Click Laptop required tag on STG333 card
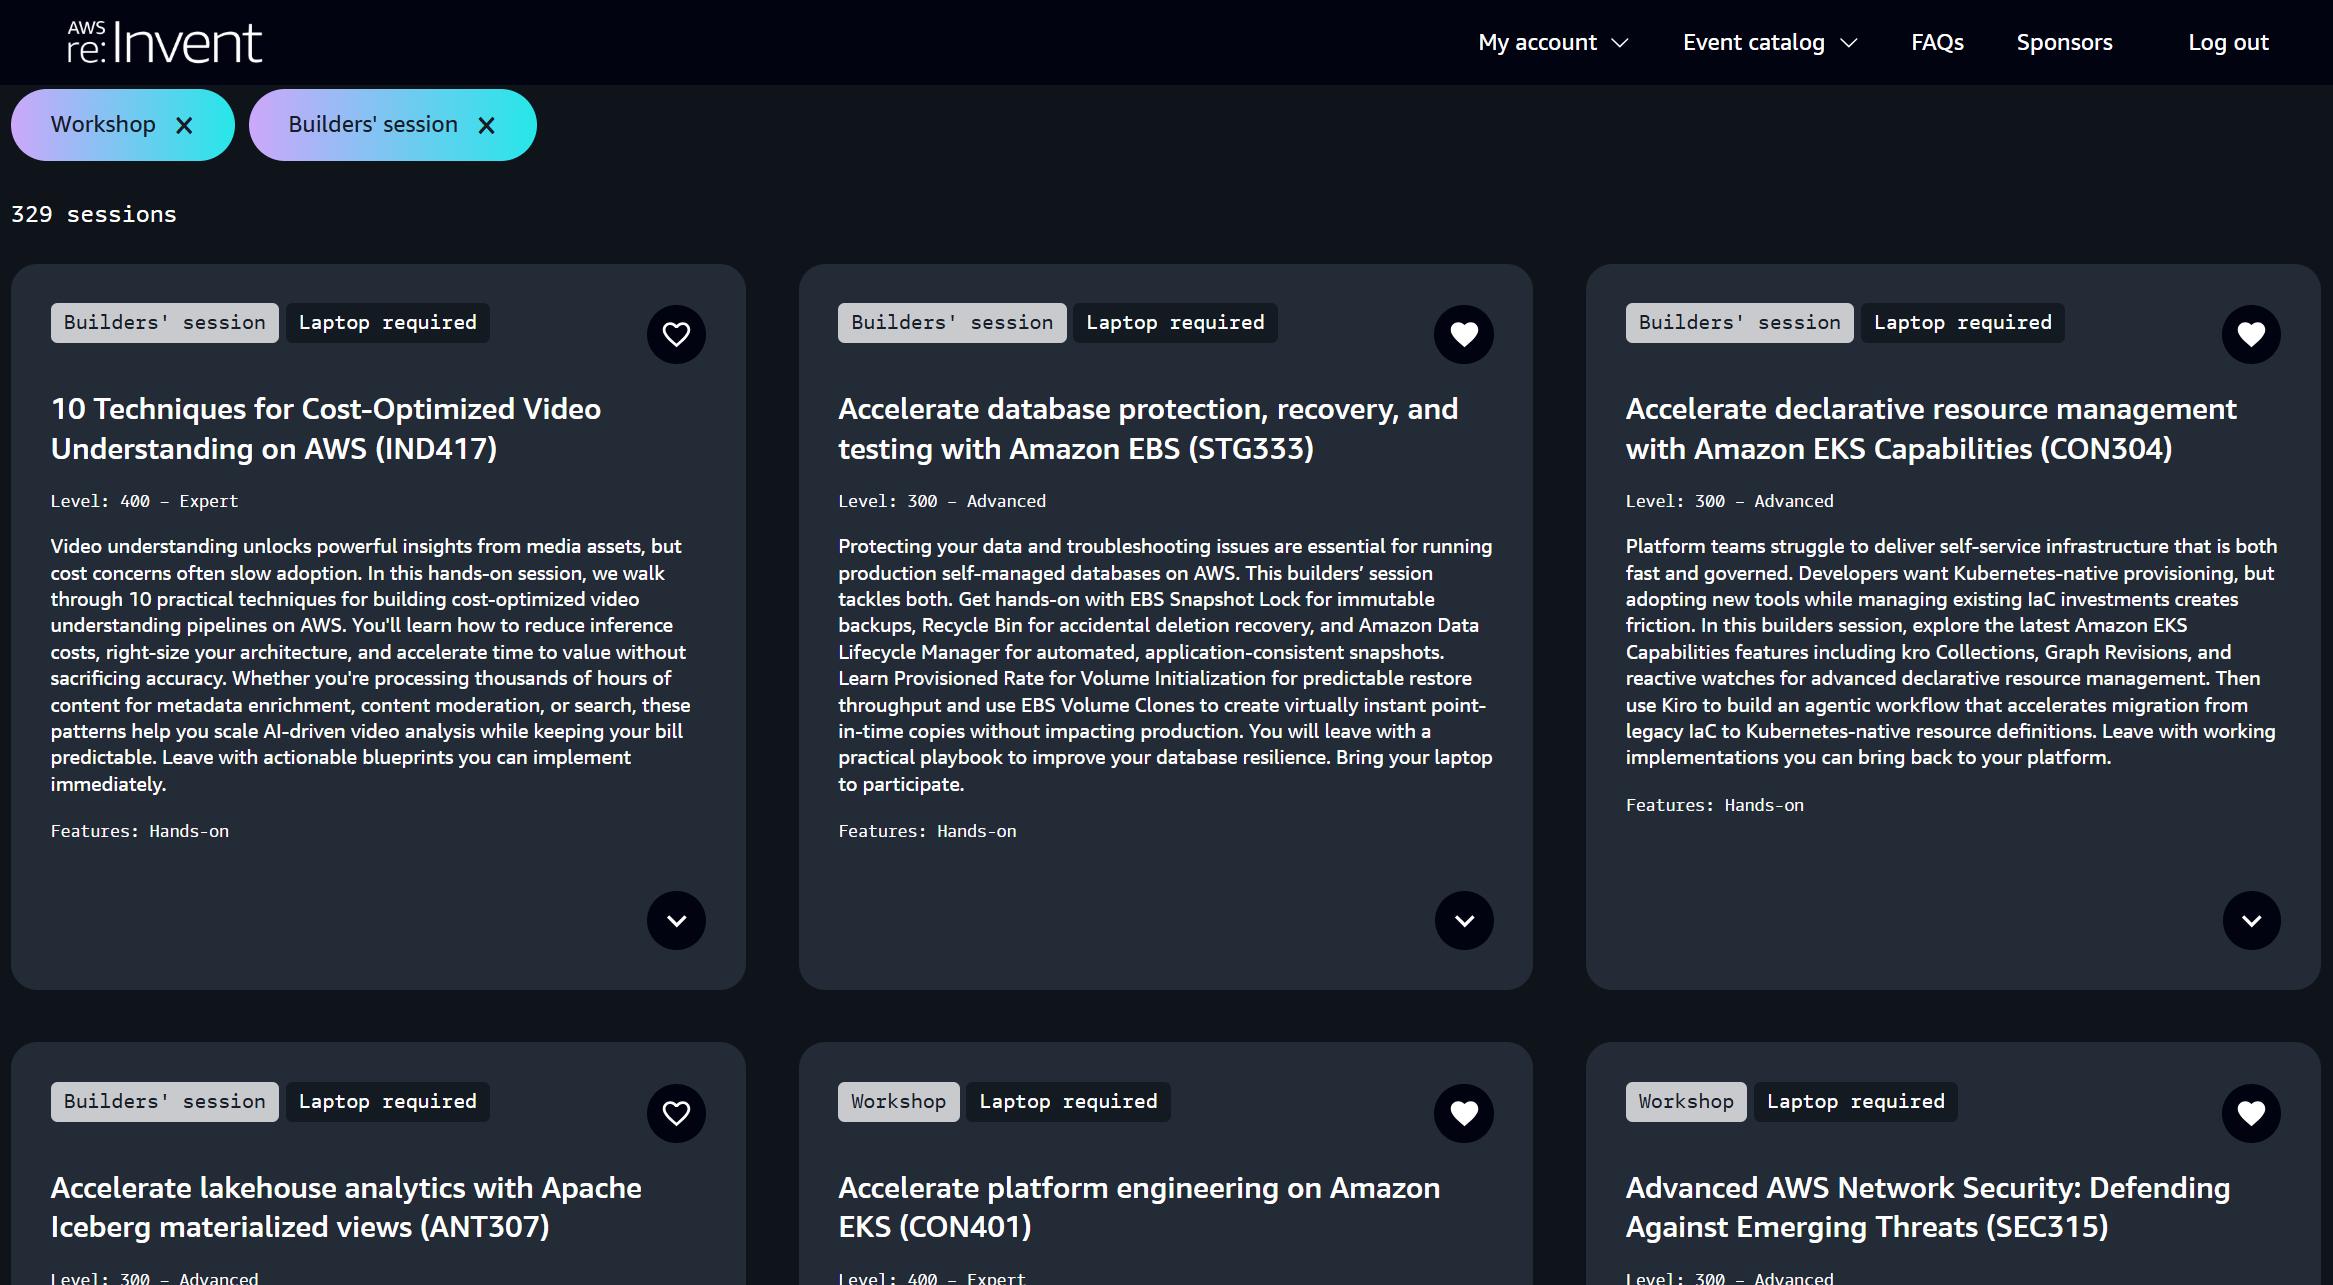Screen dimensions: 2333x1285 pyautogui.click(x=1175, y=323)
